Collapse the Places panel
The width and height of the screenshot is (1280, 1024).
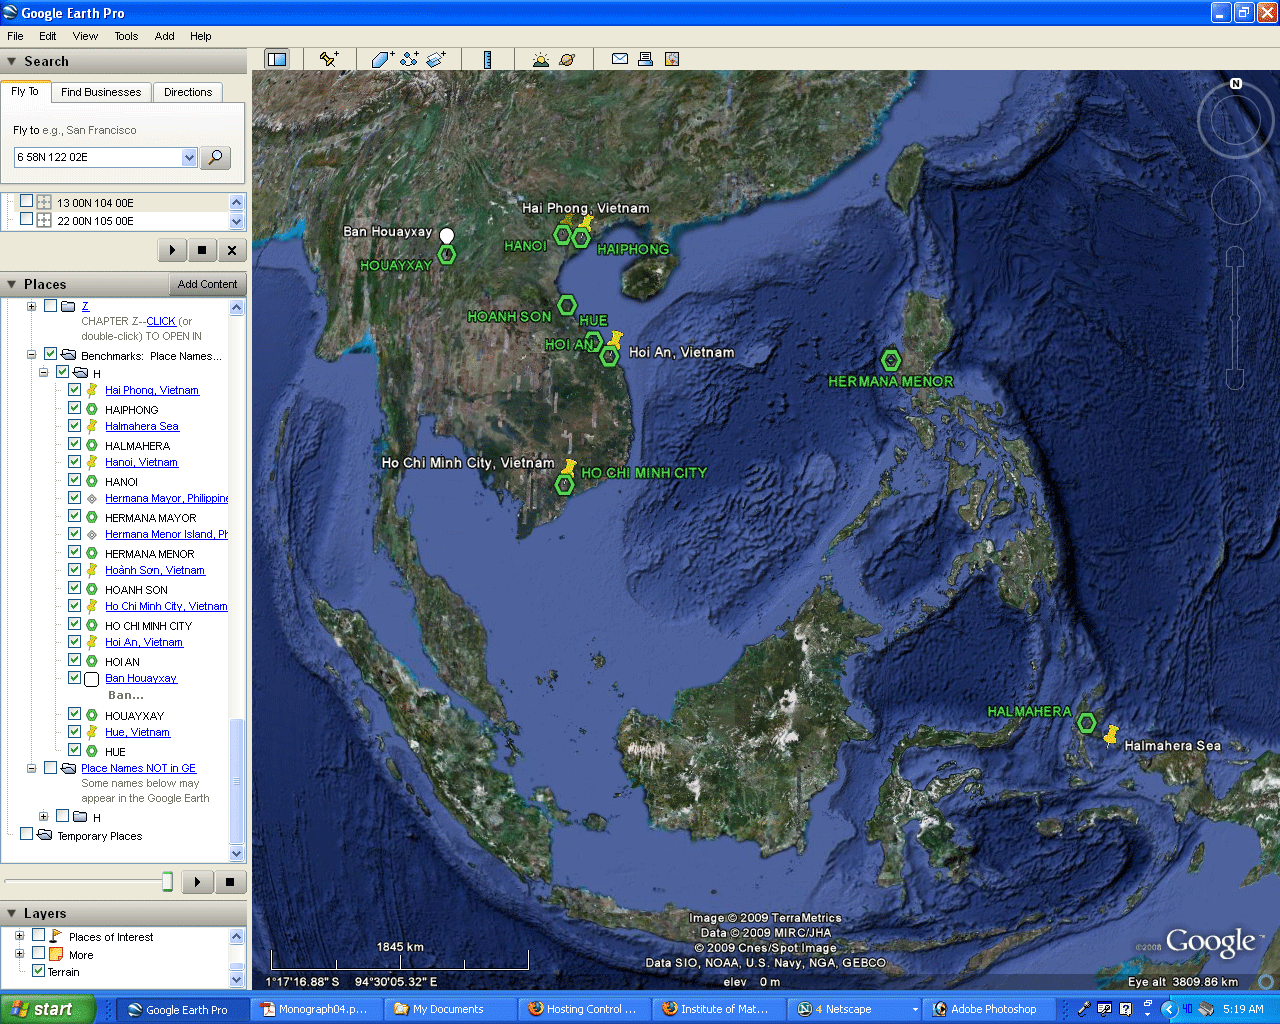[x=12, y=285]
